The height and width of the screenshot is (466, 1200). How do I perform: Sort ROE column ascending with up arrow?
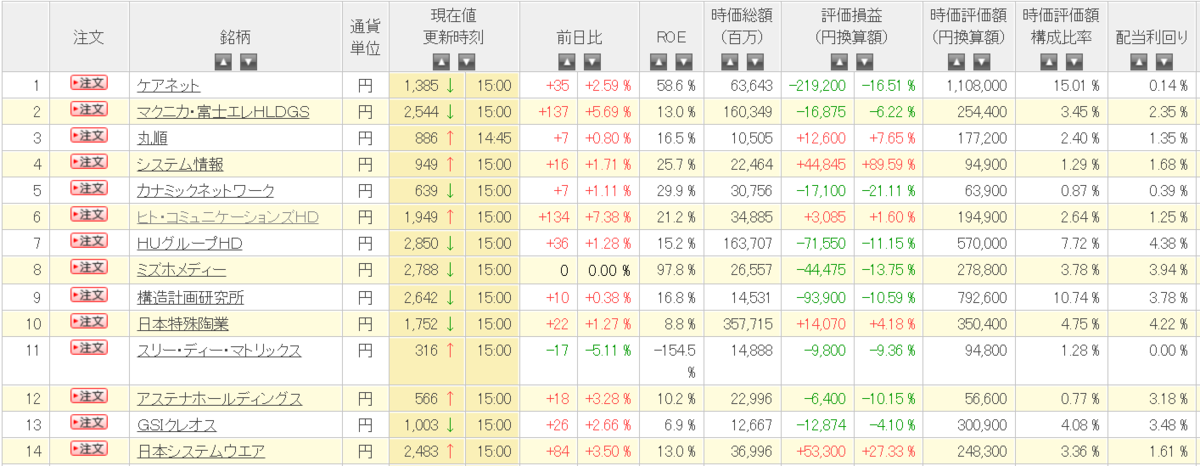(x=658, y=61)
